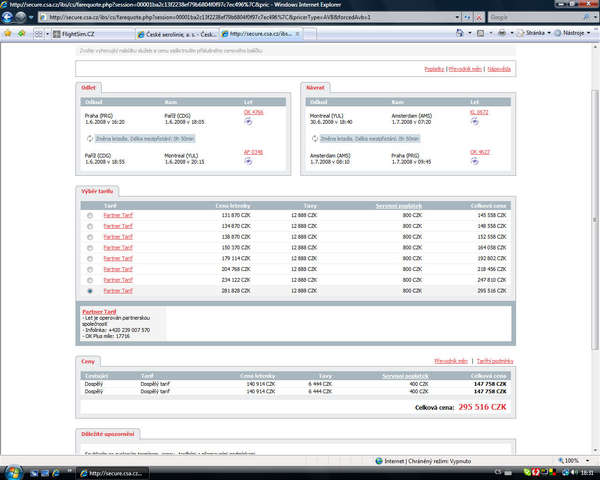Click the Windows Start orb
600x480 pixels.
click(10, 472)
